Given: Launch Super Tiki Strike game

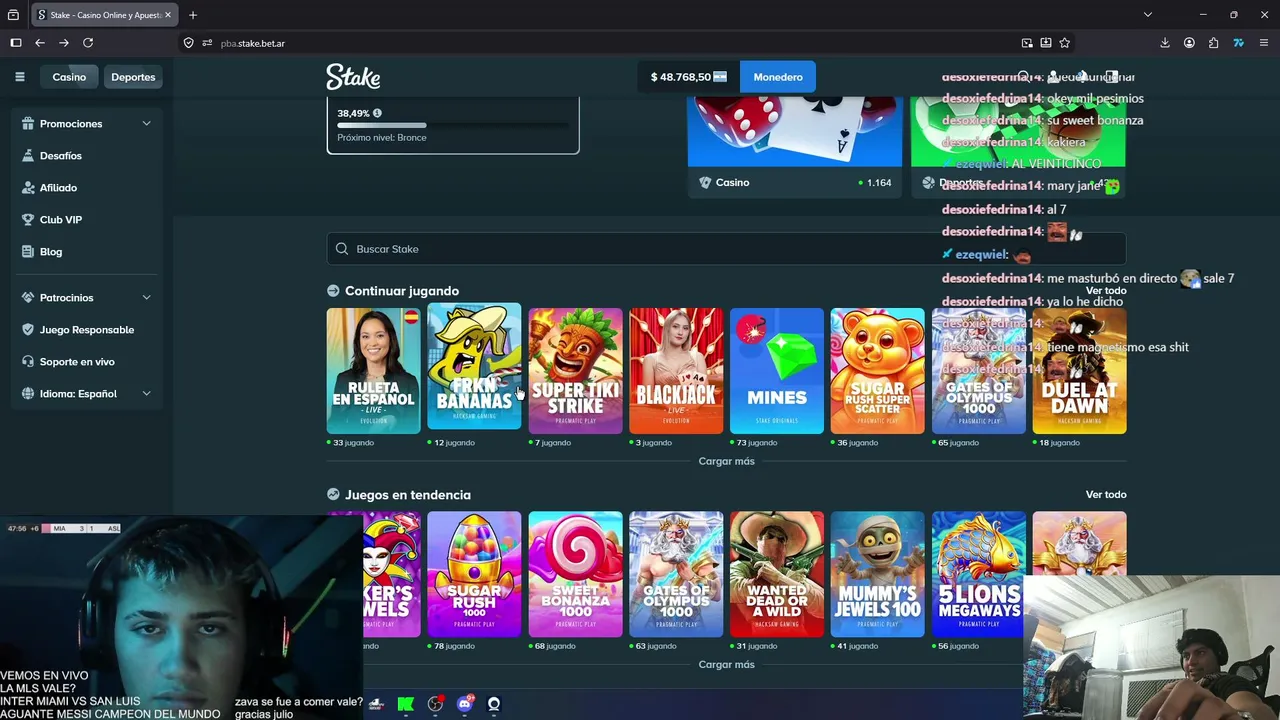Looking at the screenshot, I should pos(575,370).
